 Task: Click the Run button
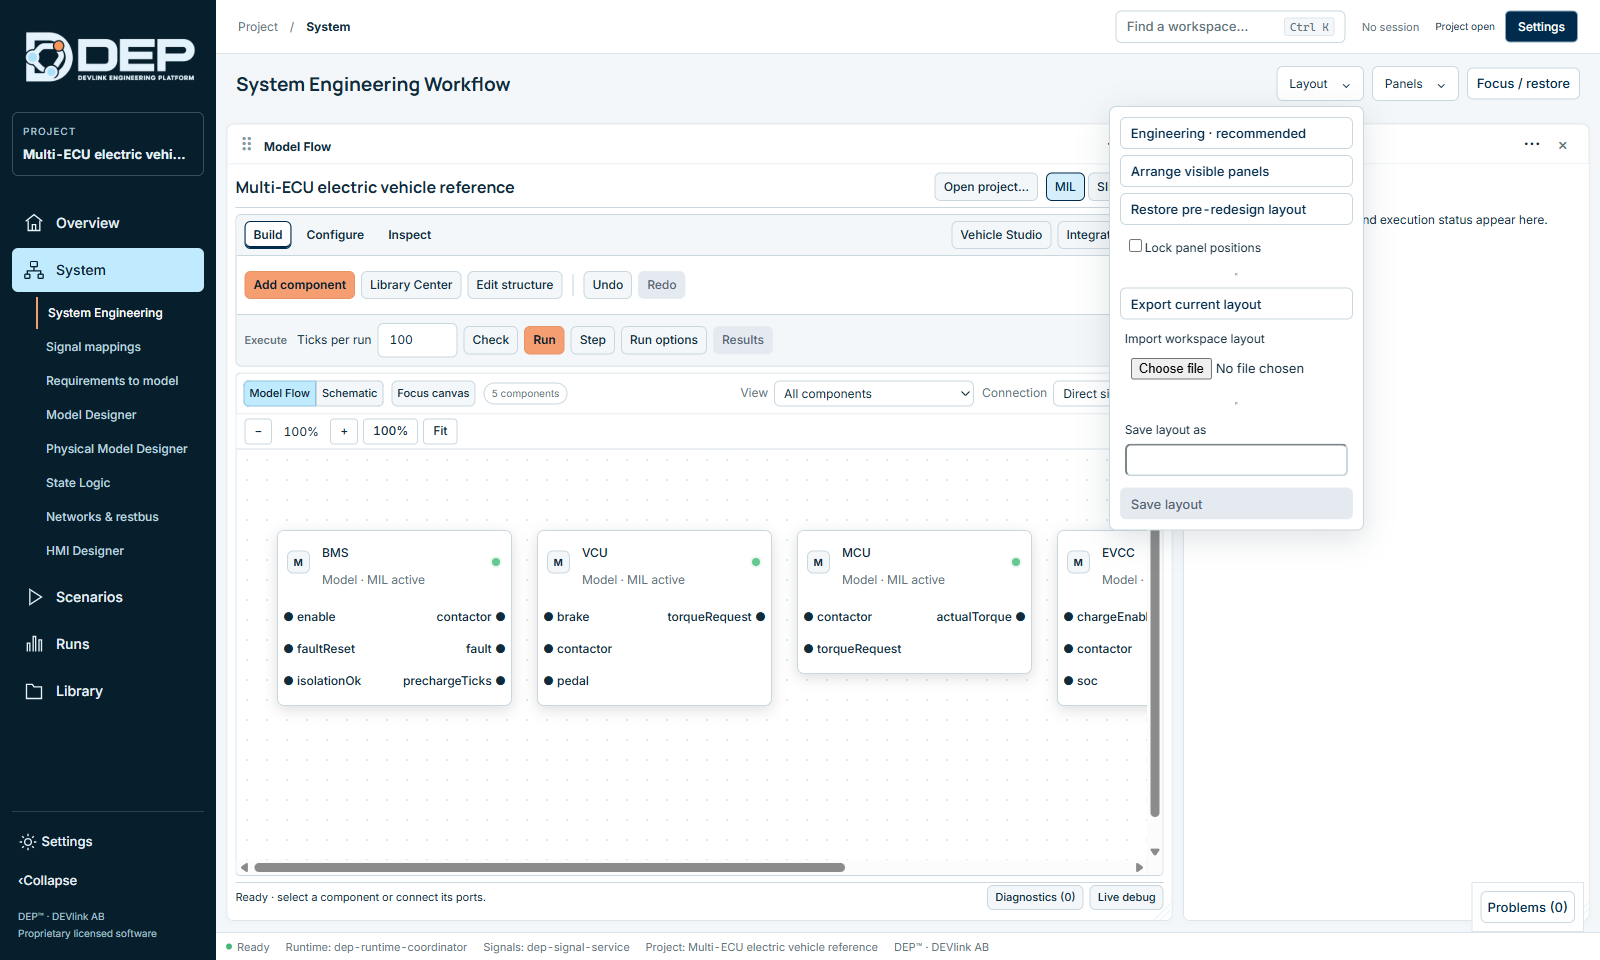(x=544, y=340)
